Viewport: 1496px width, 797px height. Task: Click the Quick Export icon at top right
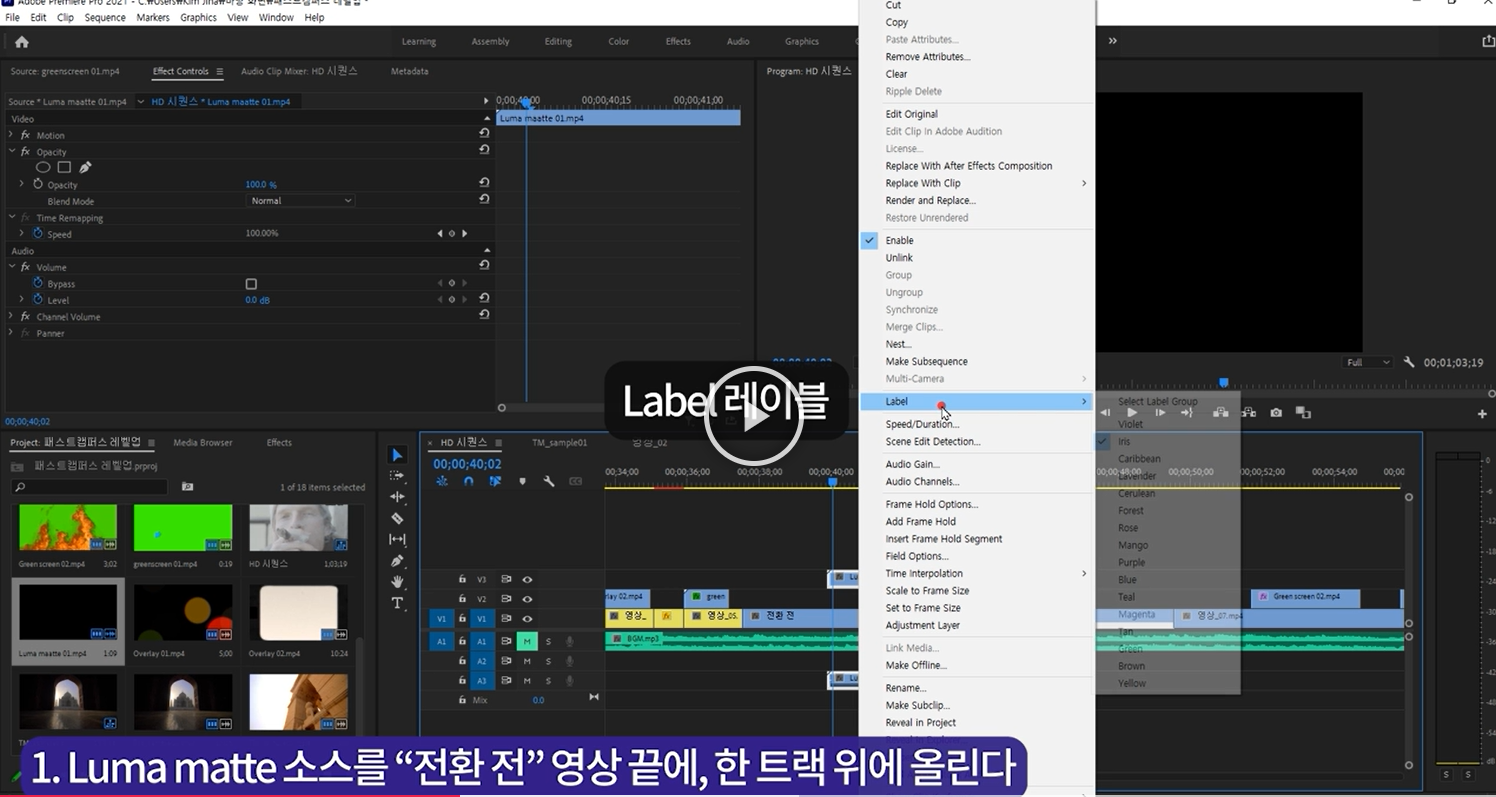coord(1488,41)
